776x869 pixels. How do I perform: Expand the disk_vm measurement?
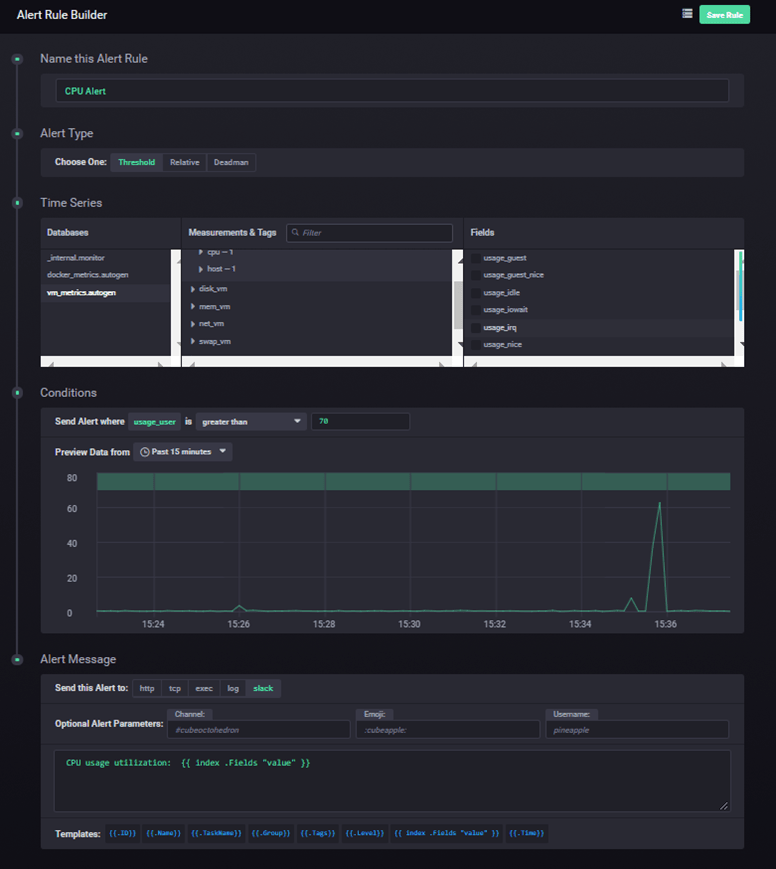point(192,289)
